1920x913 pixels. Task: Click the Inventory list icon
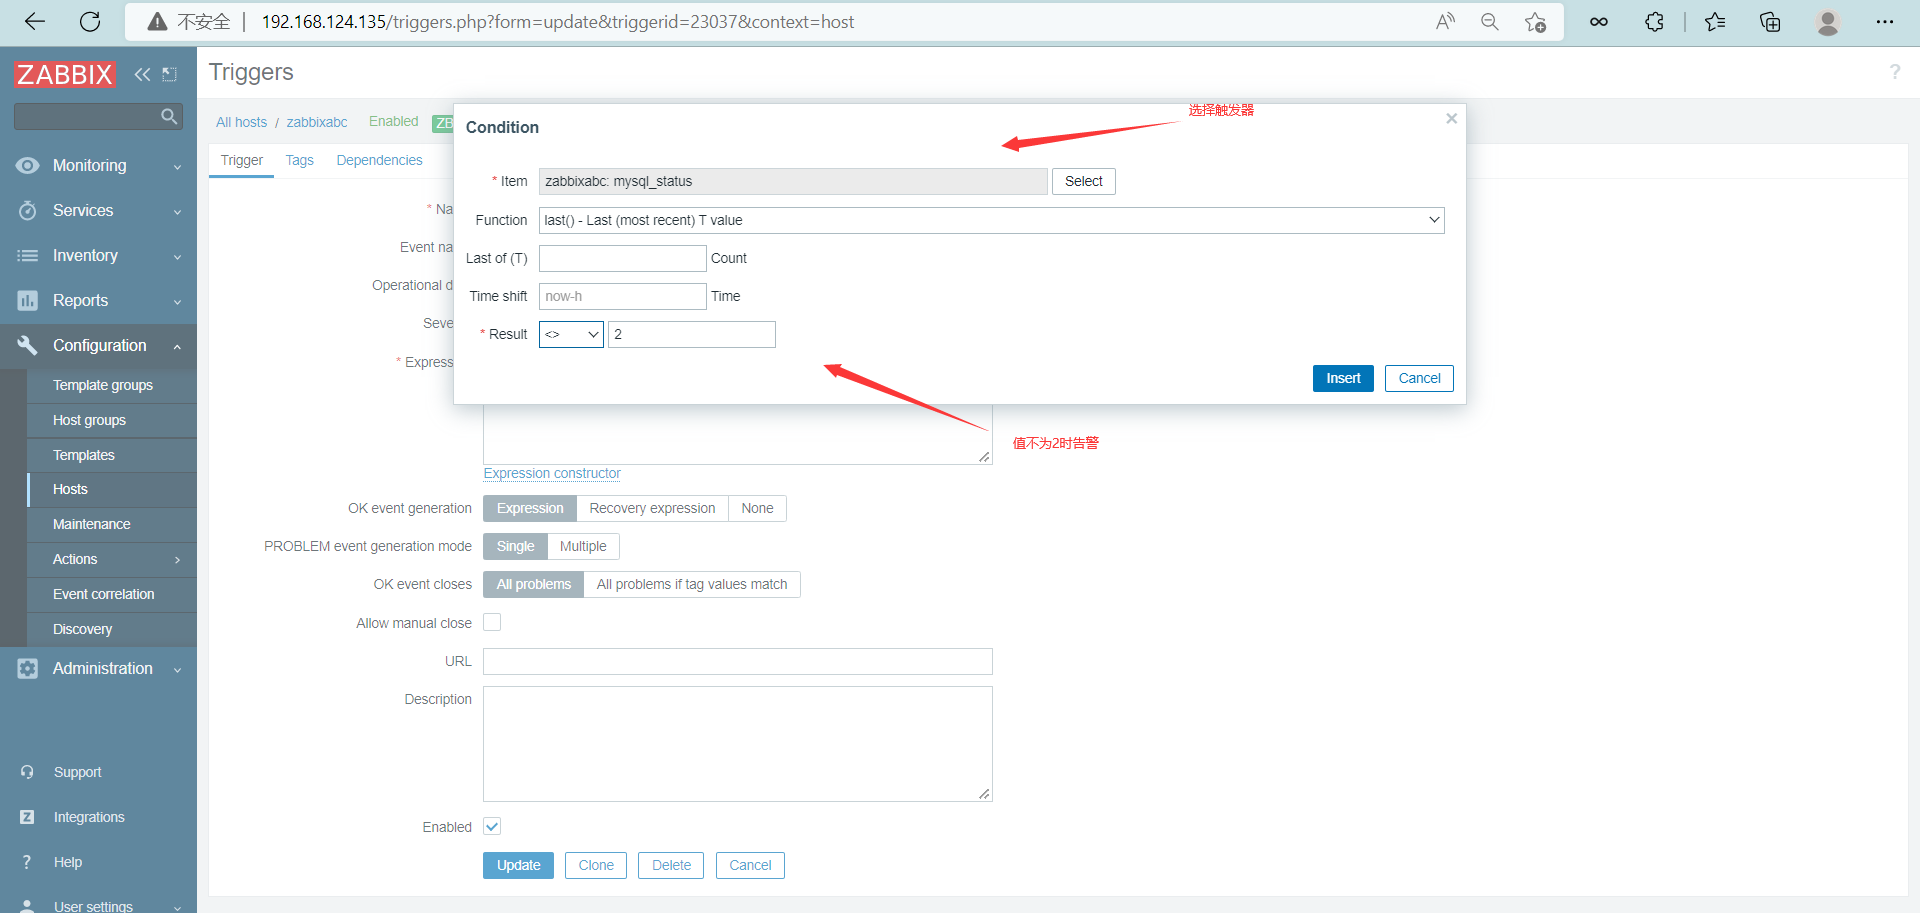pos(27,256)
